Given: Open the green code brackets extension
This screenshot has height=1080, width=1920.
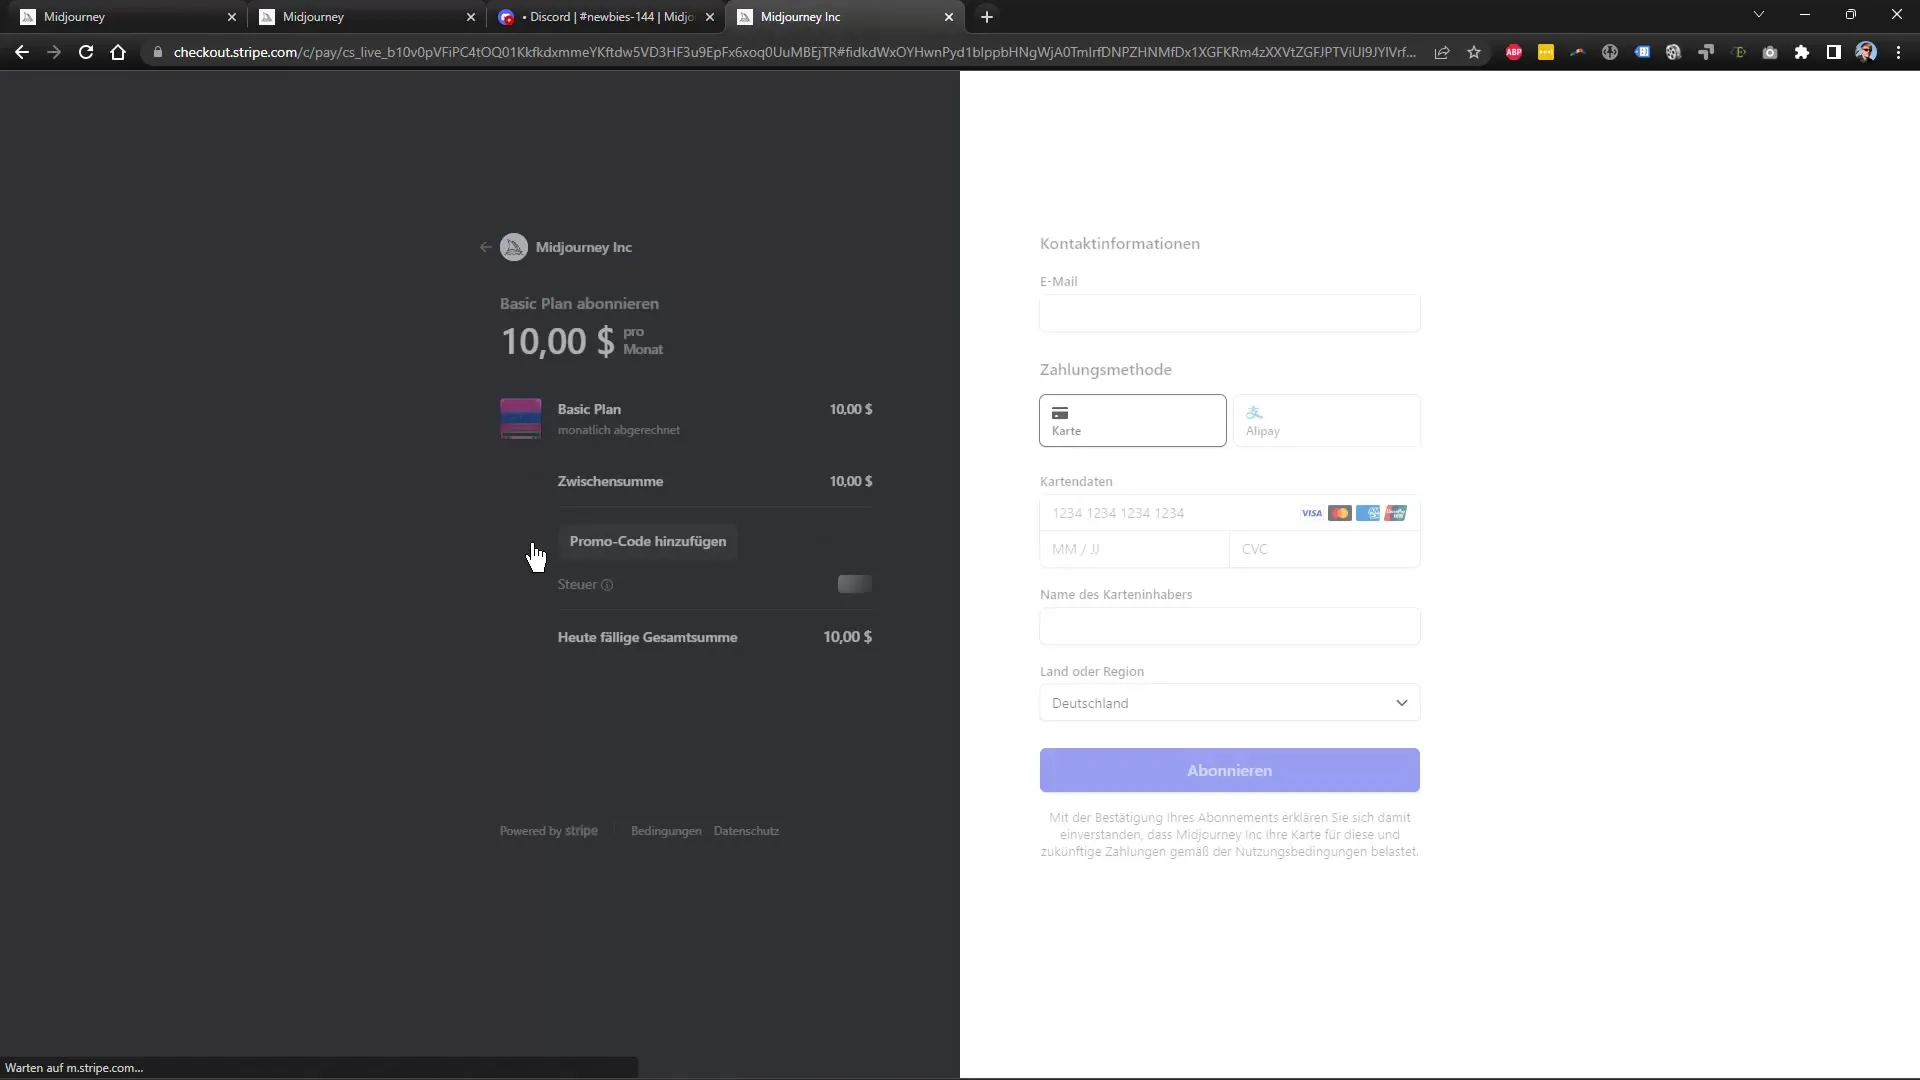Looking at the screenshot, I should coord(1738,52).
